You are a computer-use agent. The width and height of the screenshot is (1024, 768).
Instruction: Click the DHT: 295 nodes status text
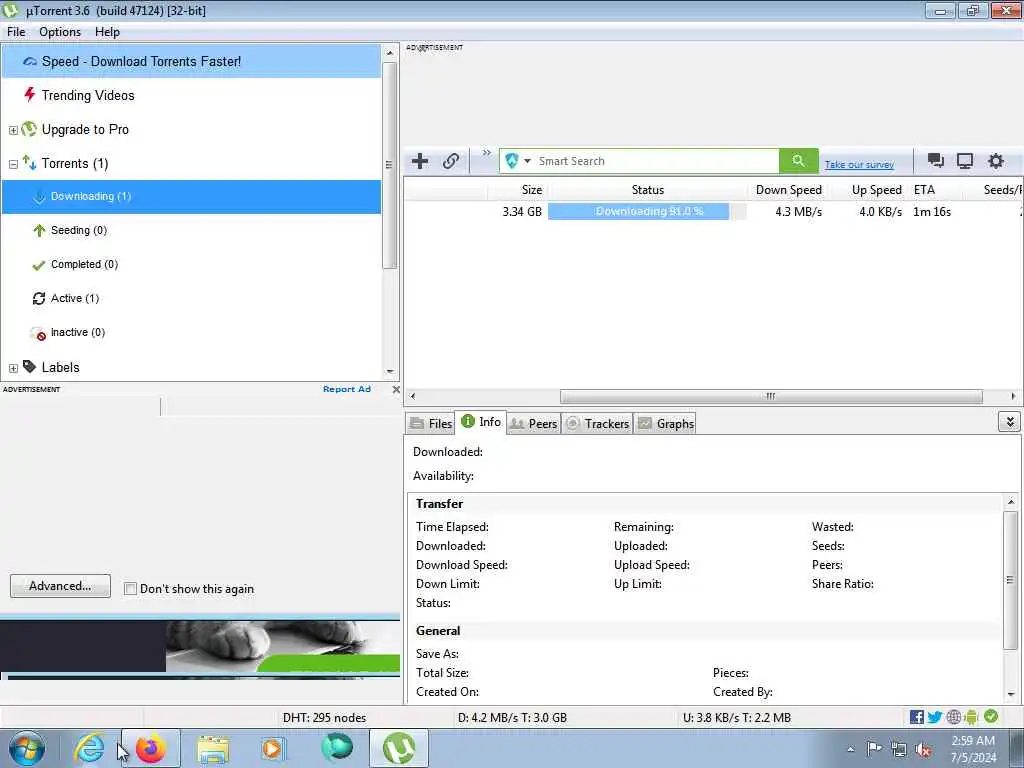[x=325, y=718]
